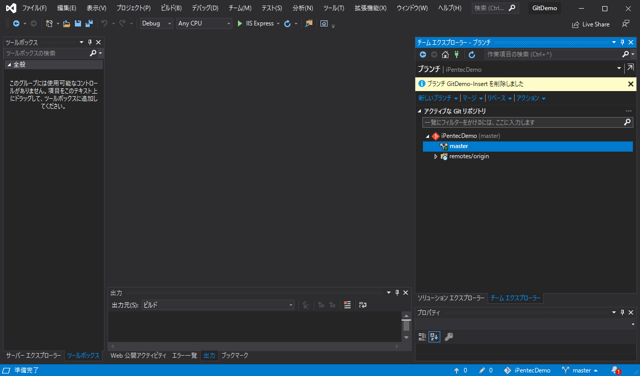Click the Save All icon
Screen dimensions: 640x376
click(x=89, y=24)
